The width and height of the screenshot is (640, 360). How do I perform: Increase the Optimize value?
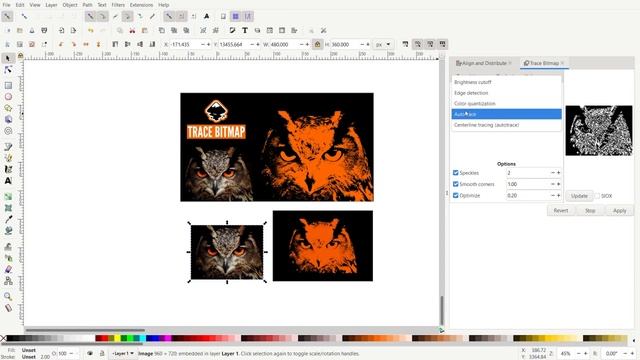[x=558, y=196]
